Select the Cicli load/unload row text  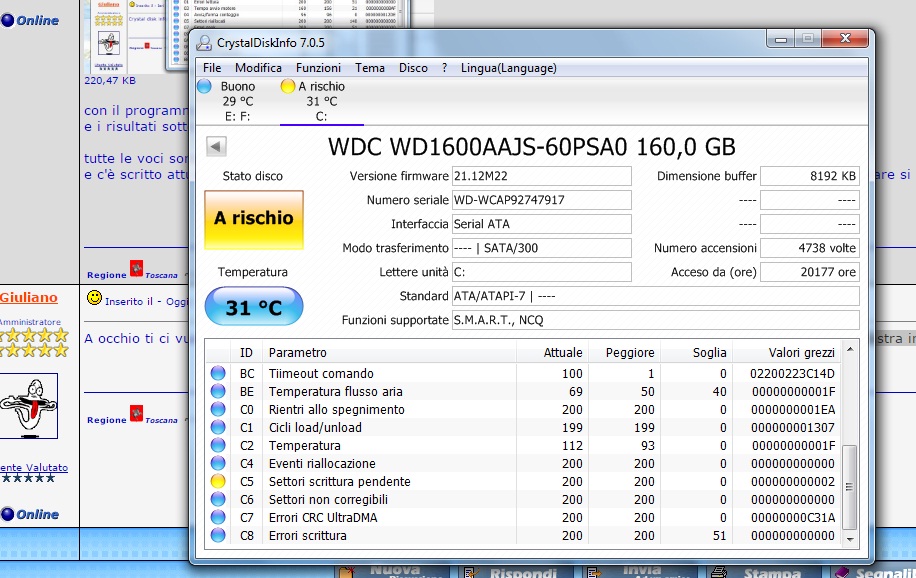315,428
